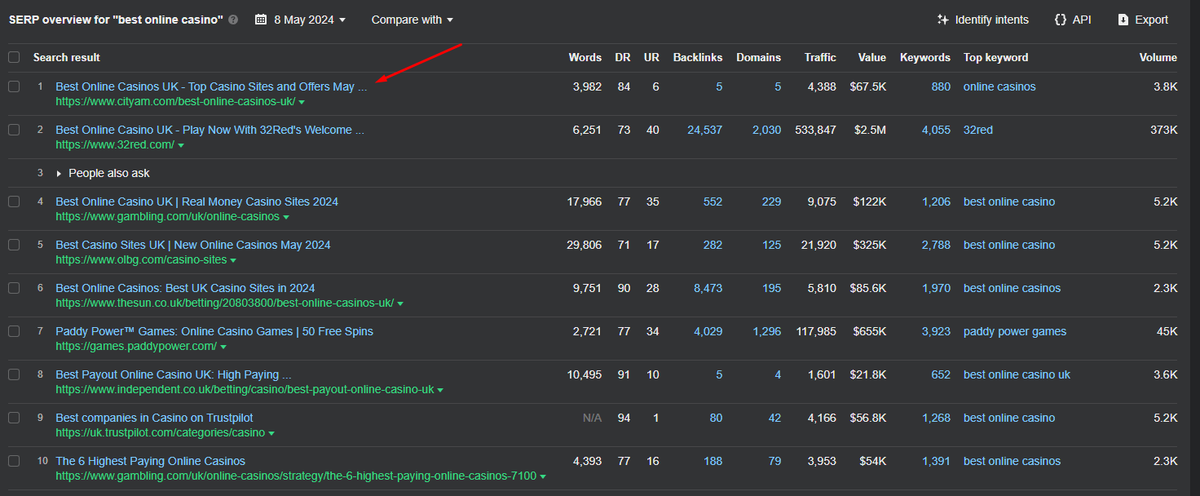Click the https://games.paddypower.com/ URL

(136, 346)
